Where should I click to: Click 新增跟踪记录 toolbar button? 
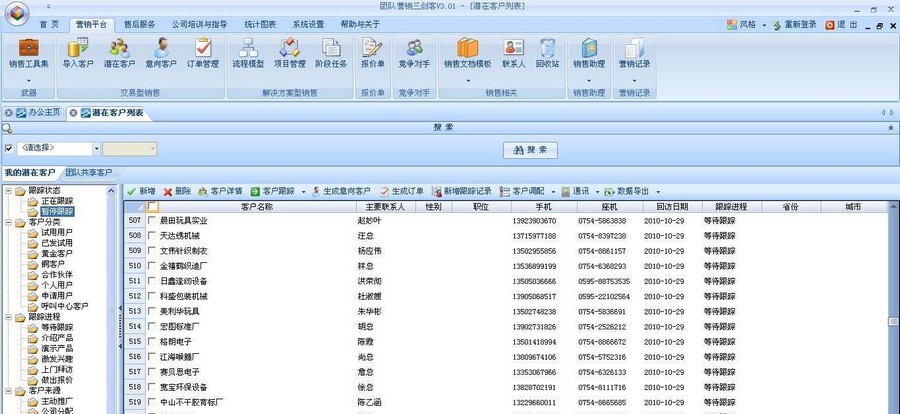pos(462,191)
